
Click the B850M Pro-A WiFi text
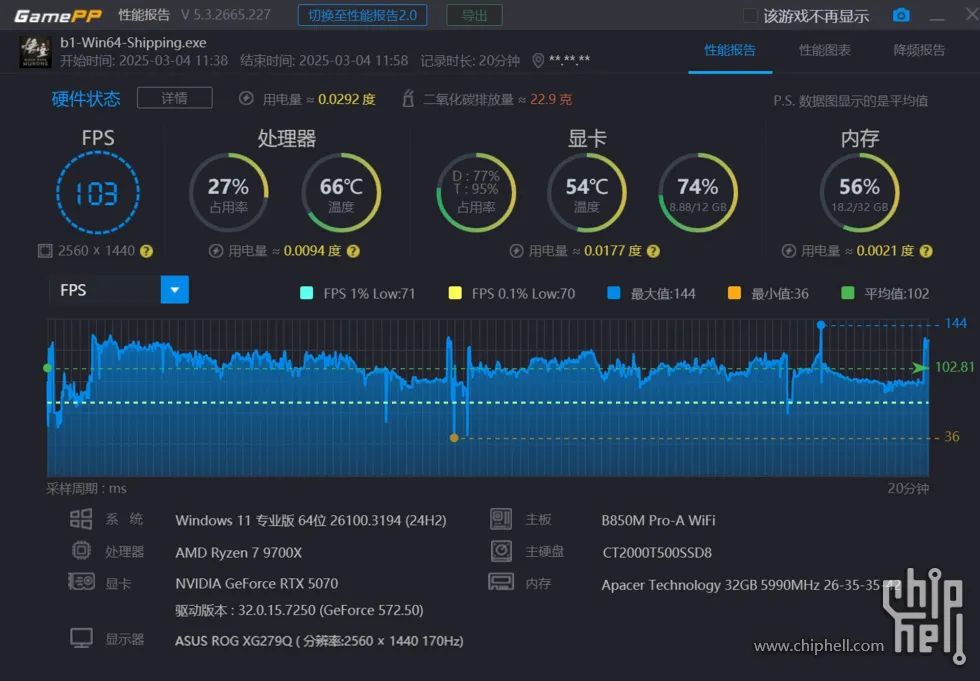[x=658, y=520]
